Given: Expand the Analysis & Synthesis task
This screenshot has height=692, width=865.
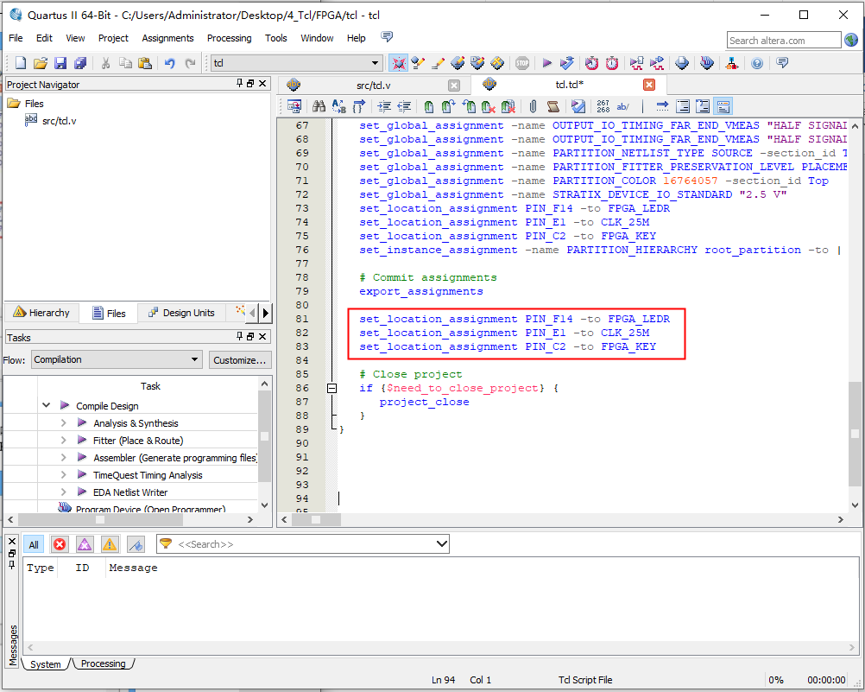Looking at the screenshot, I should (x=64, y=423).
